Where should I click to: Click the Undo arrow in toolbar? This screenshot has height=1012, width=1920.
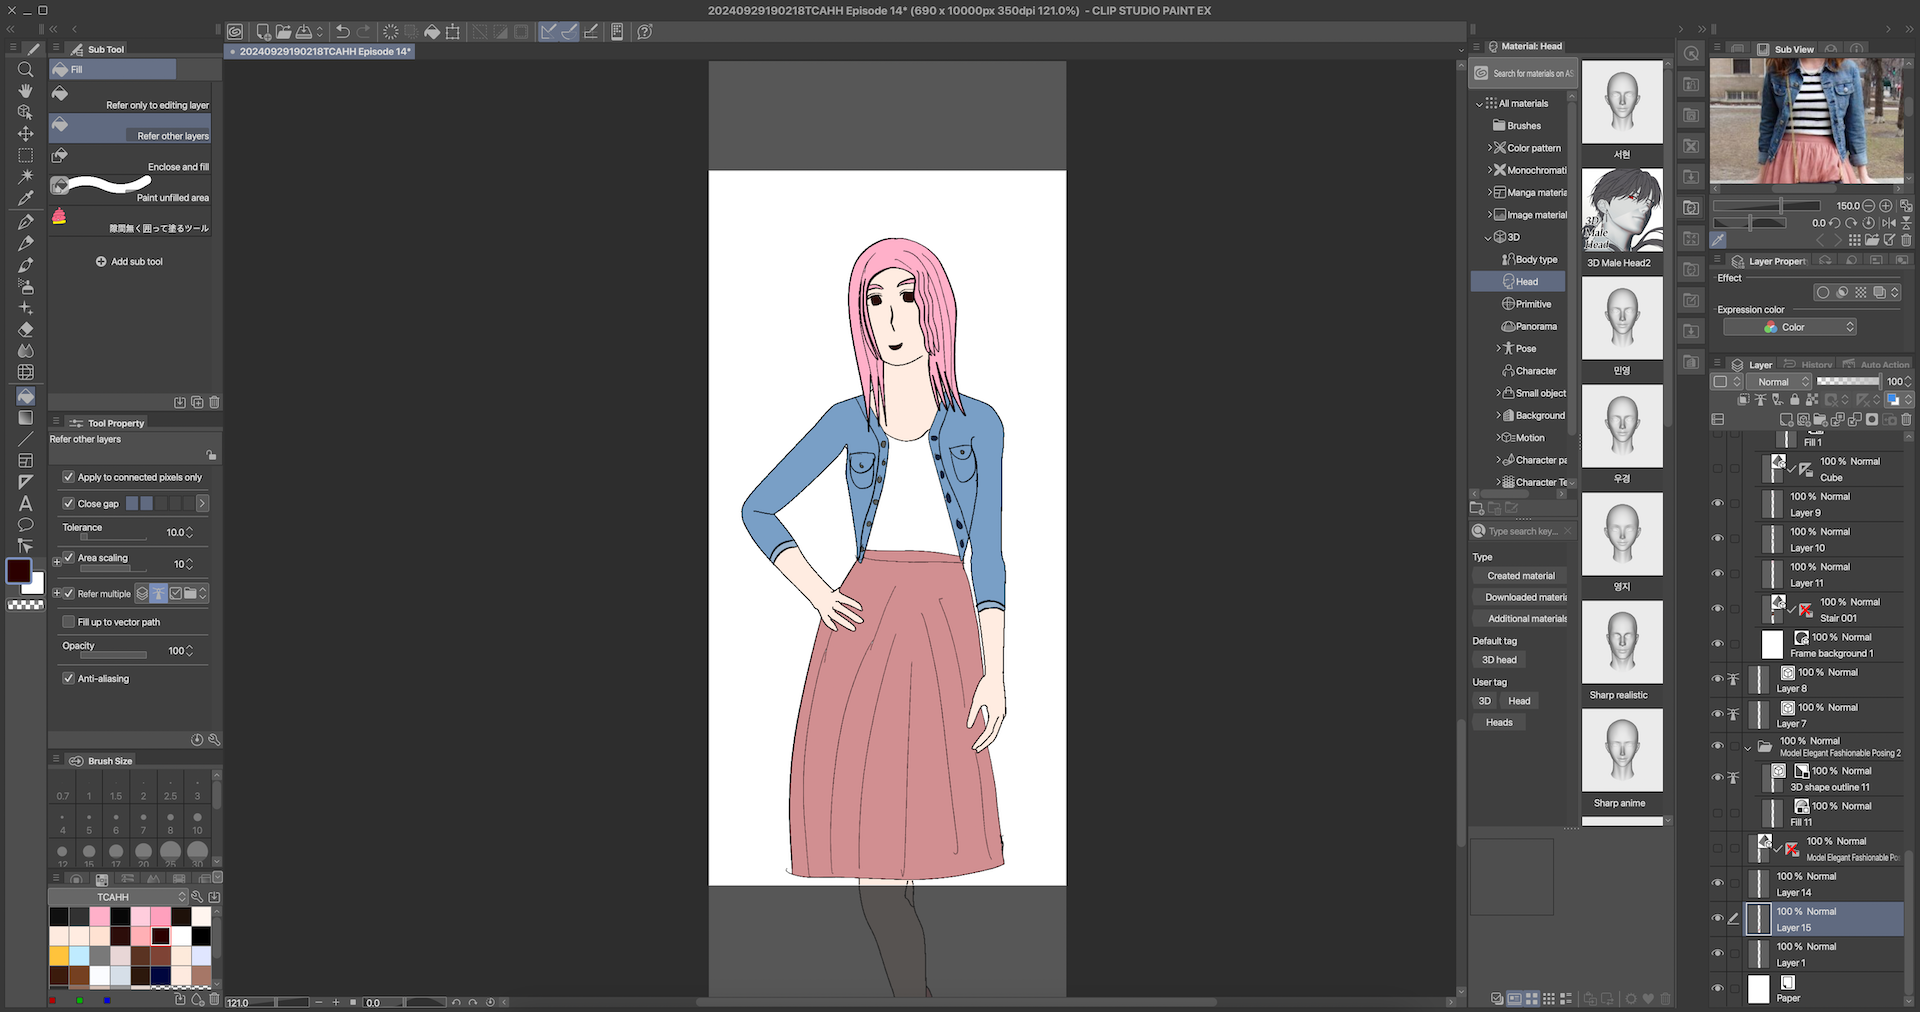342,32
